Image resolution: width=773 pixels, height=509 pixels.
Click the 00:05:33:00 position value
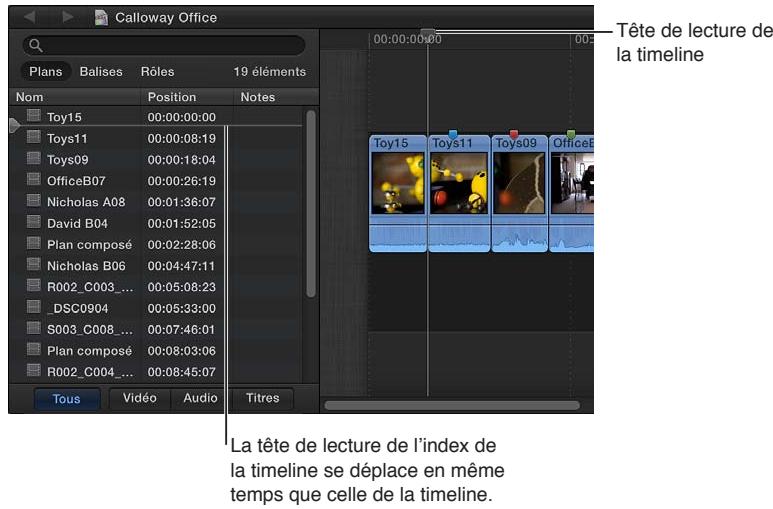click(x=181, y=308)
